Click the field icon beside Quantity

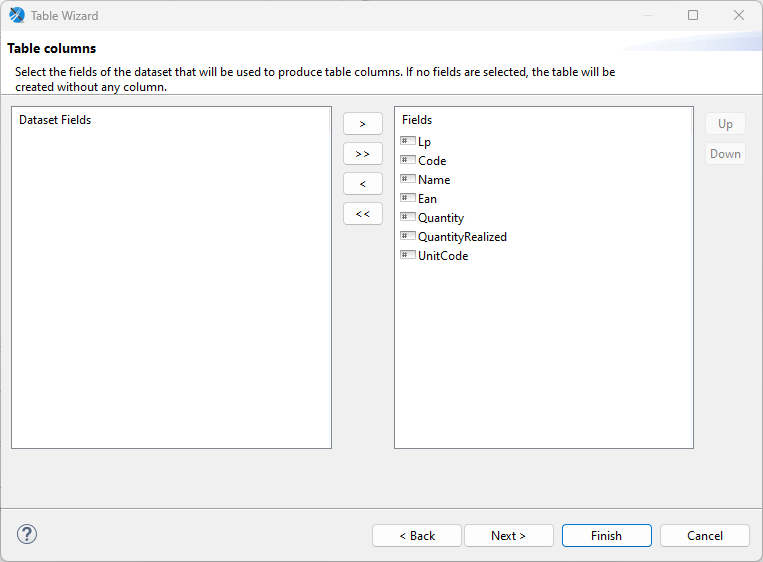pos(408,217)
